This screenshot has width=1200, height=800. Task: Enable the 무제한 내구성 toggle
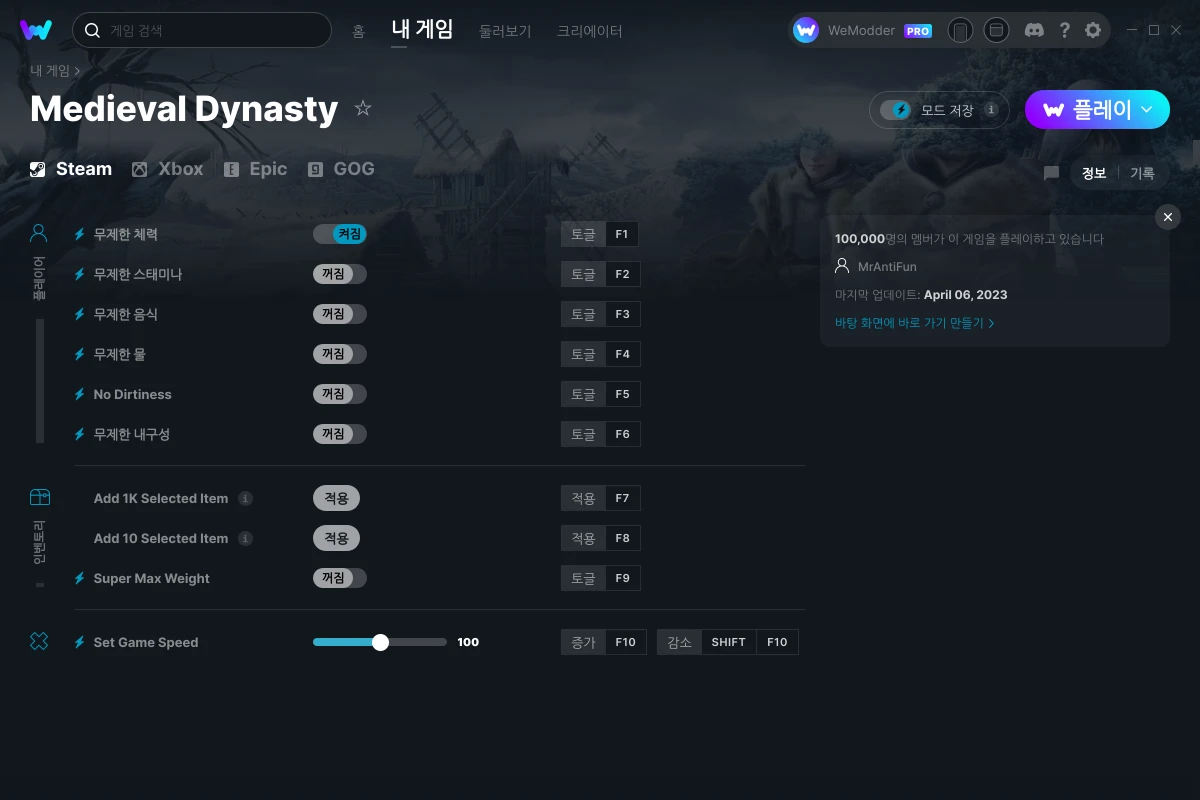point(340,434)
